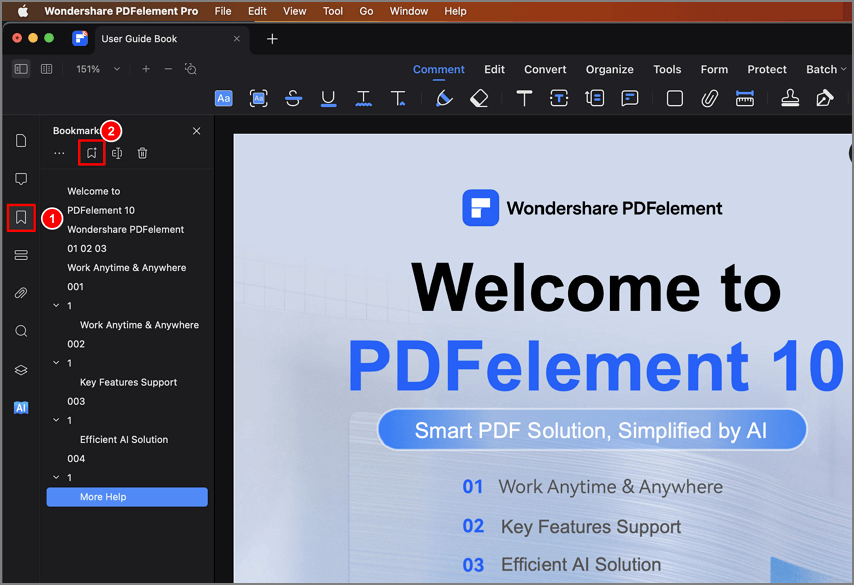Click the Rename bookmark icon

117,153
